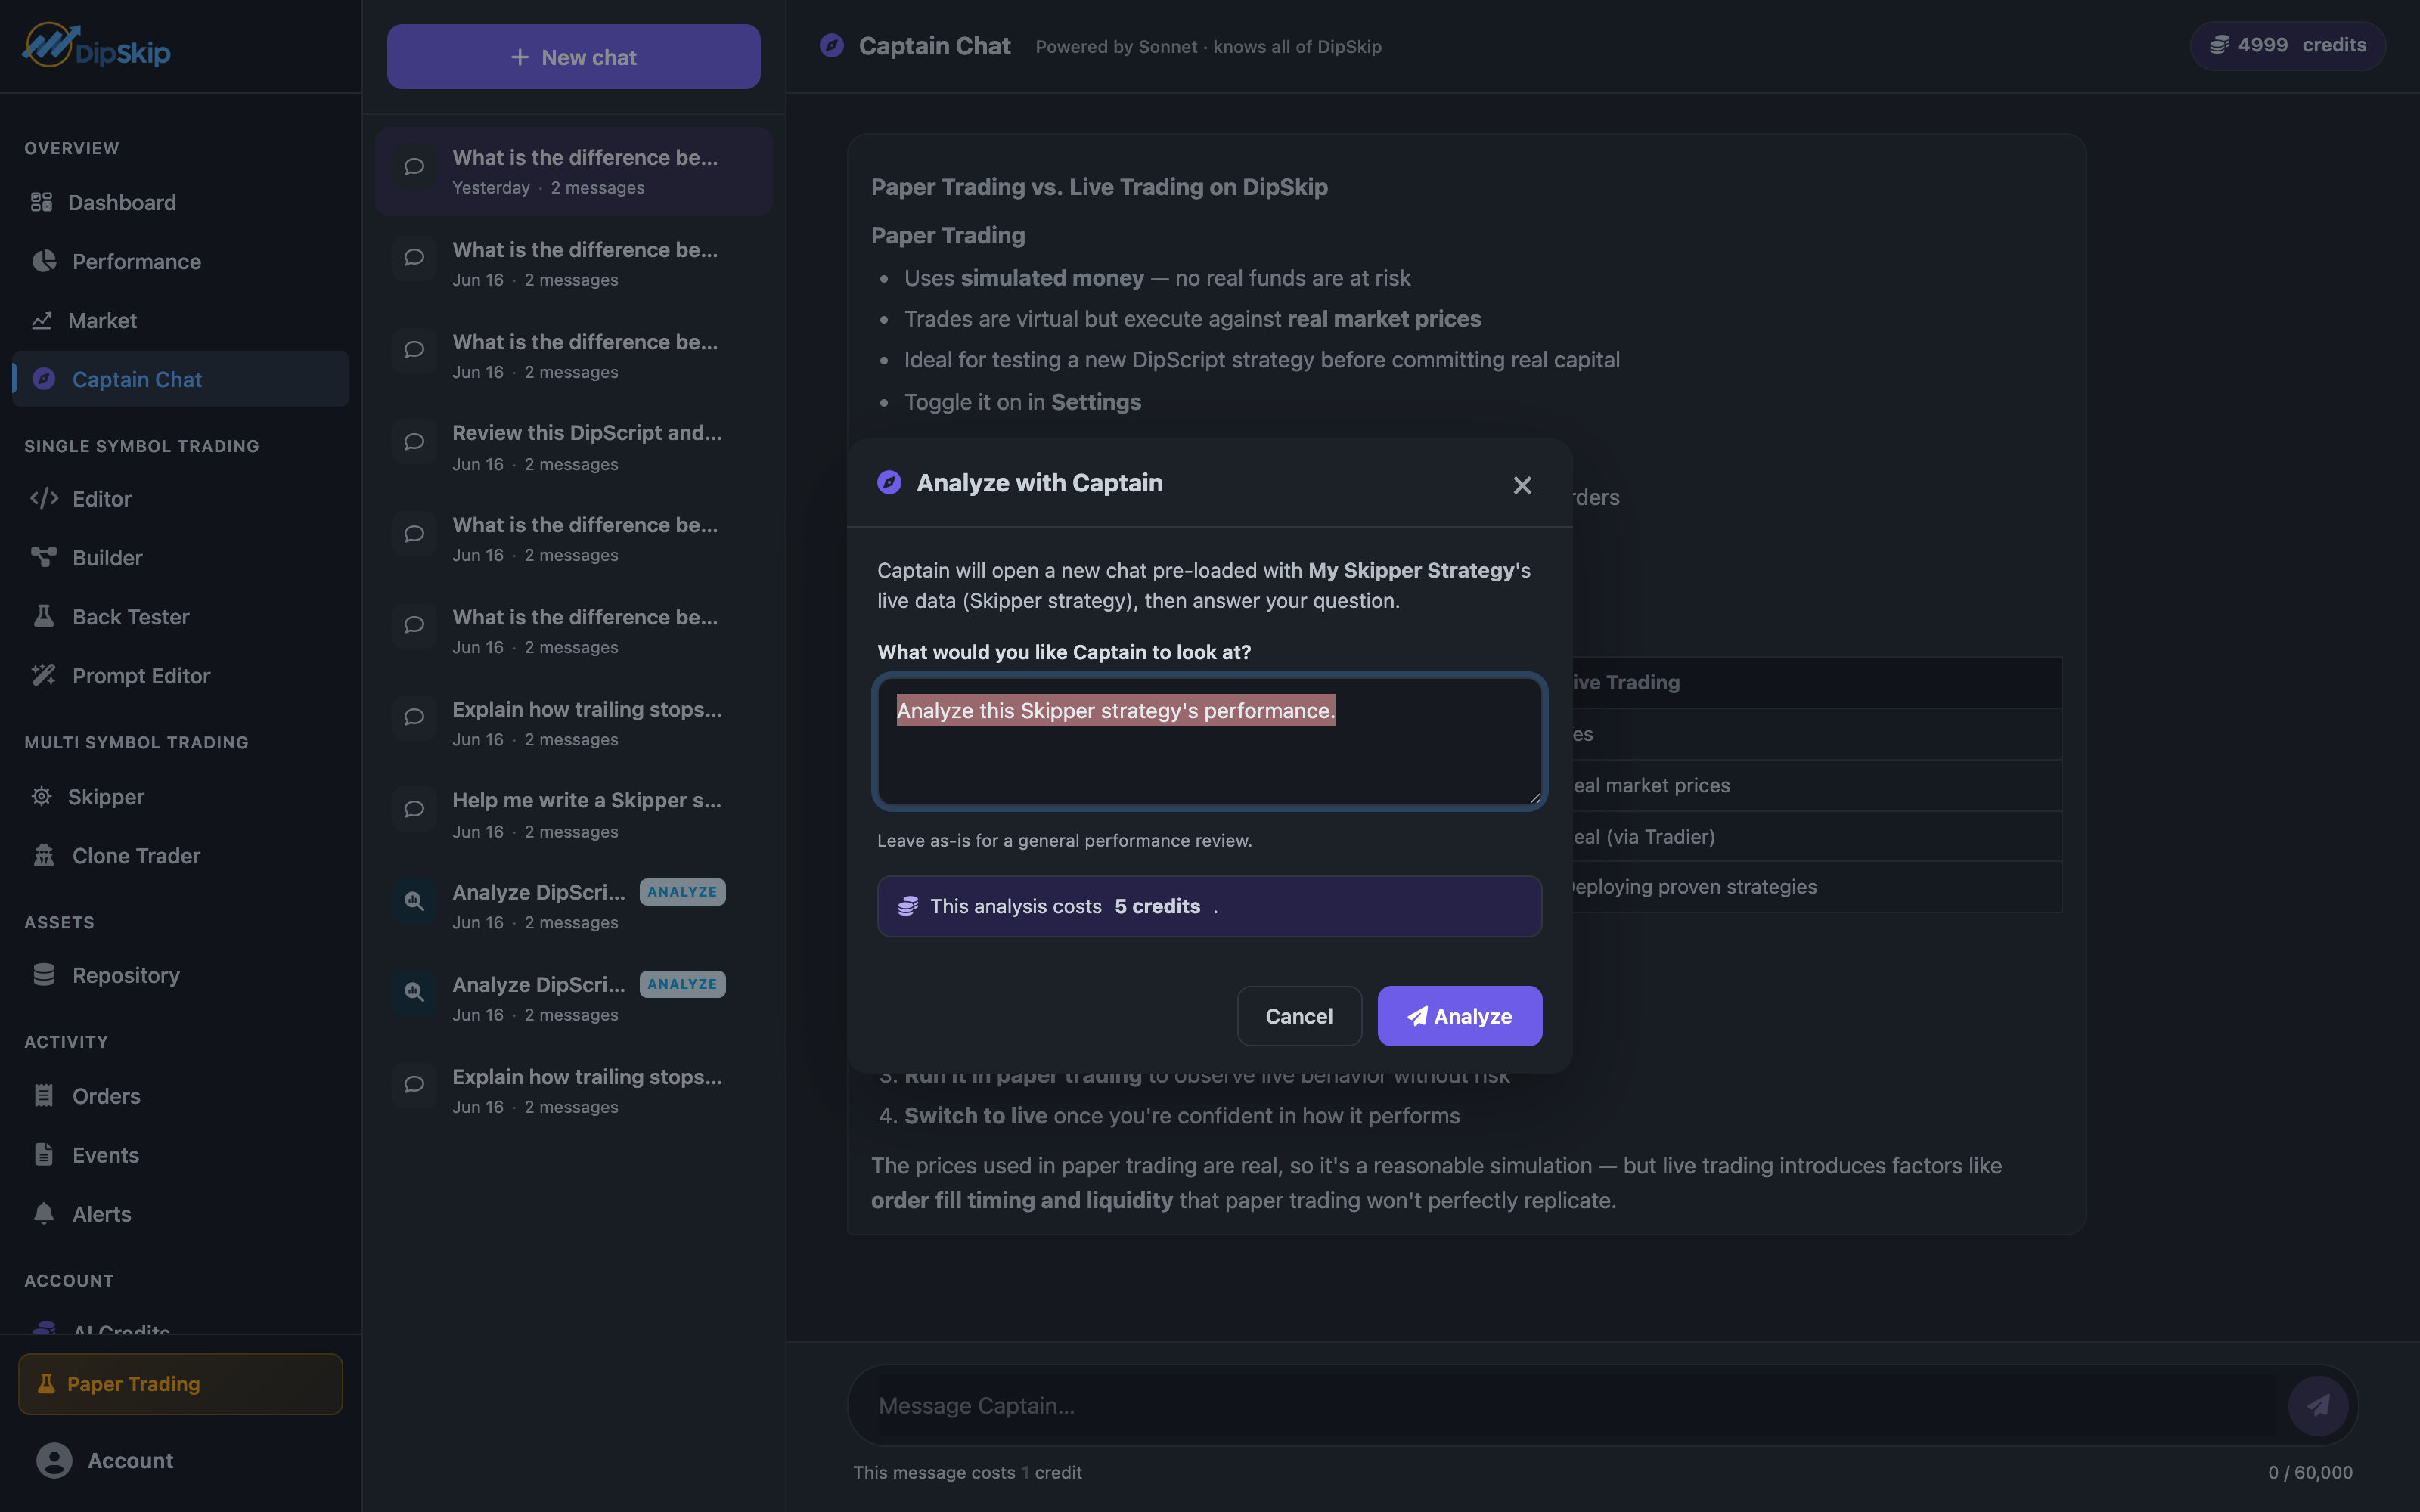Click coin icon in analysis cost banner
Viewport: 2420px width, 1512px height.
[908, 906]
